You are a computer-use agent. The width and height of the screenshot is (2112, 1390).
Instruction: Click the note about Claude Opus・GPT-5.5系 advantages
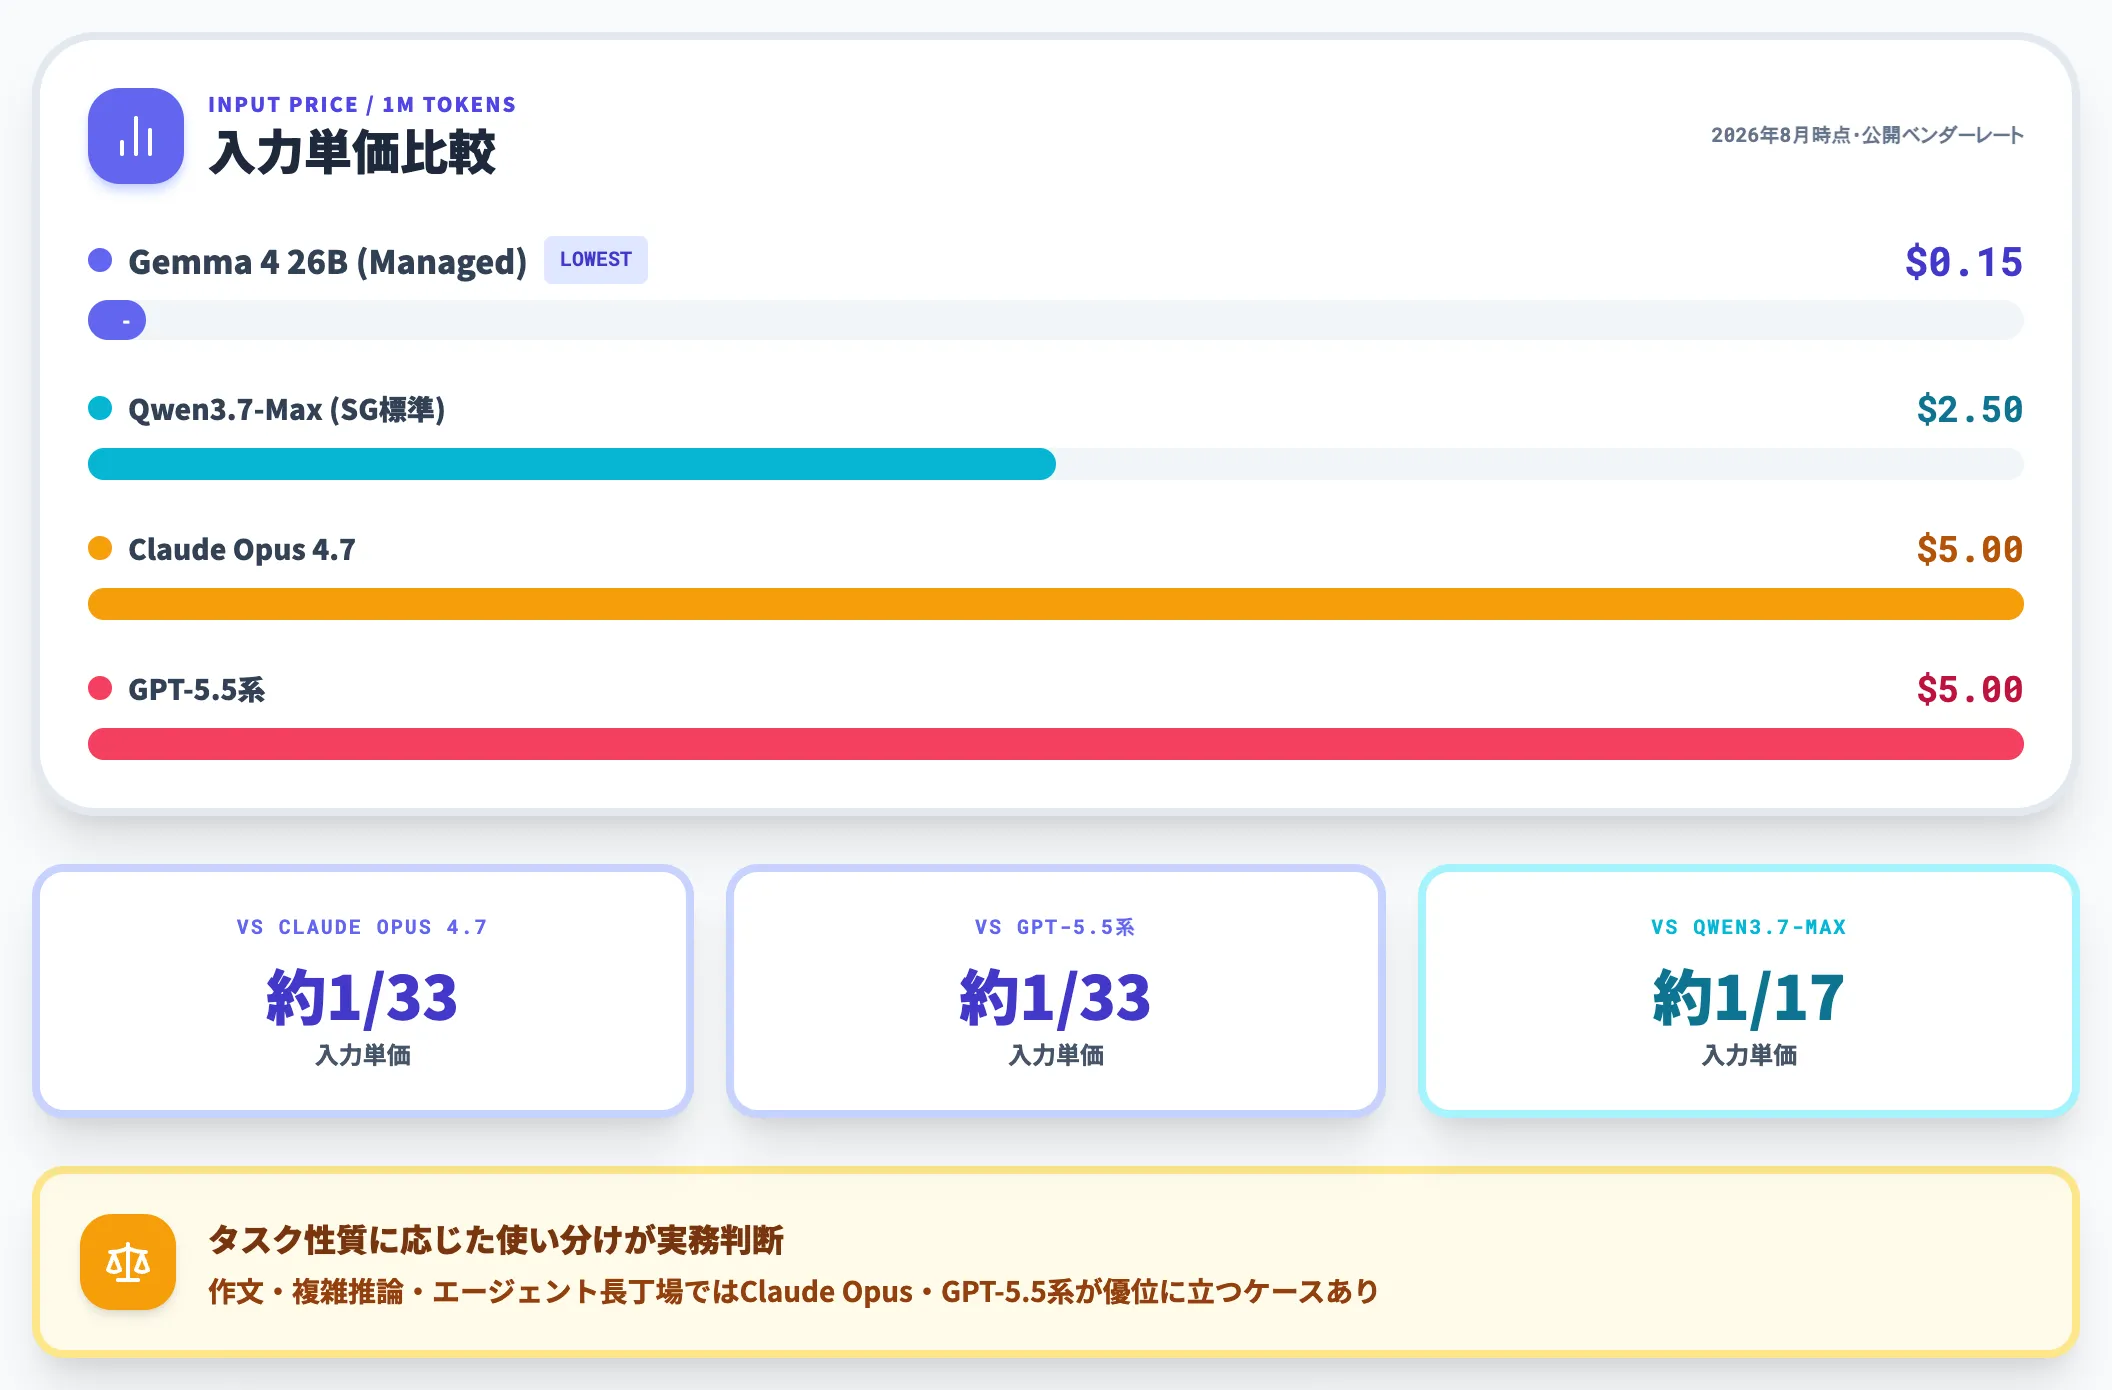pos(794,1292)
